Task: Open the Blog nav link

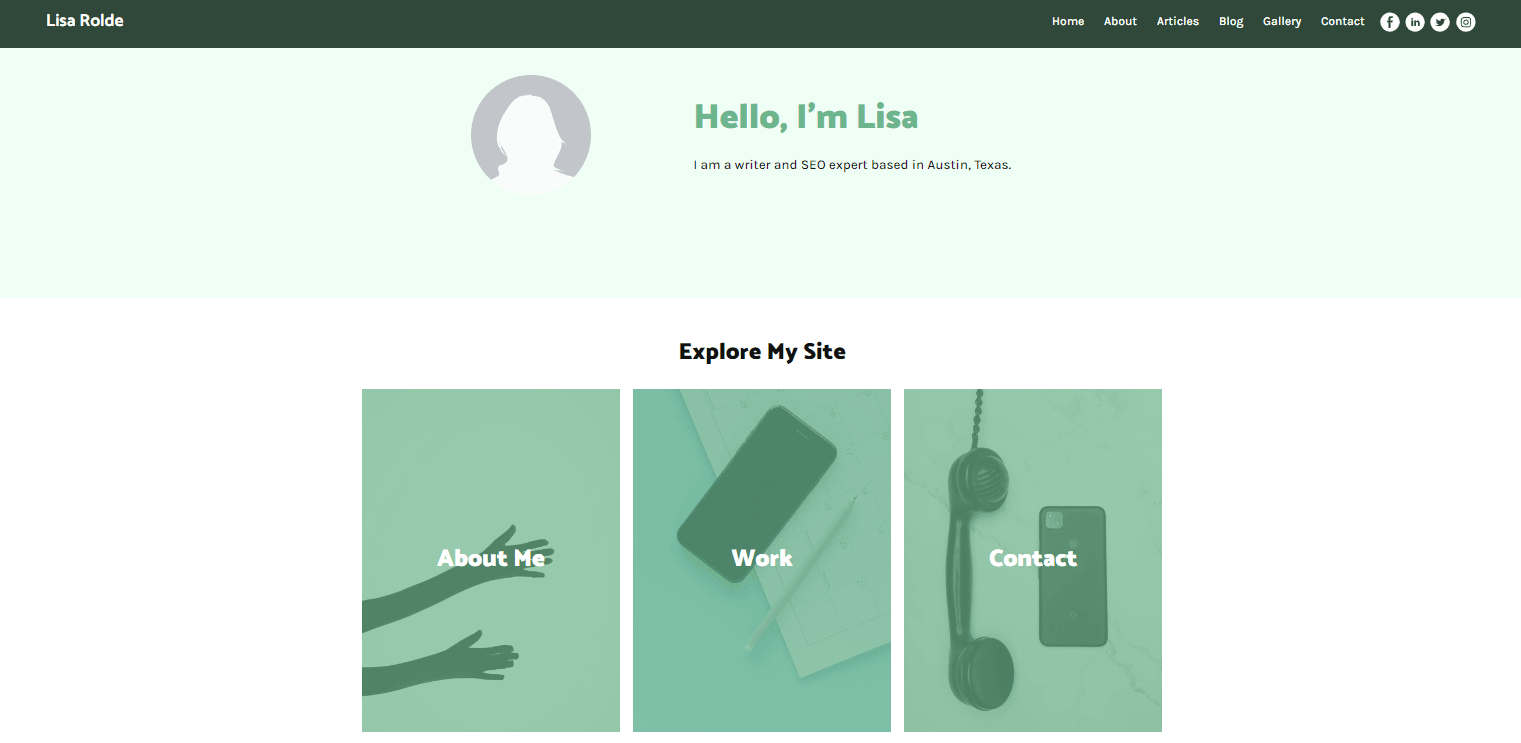Action: click(1231, 21)
